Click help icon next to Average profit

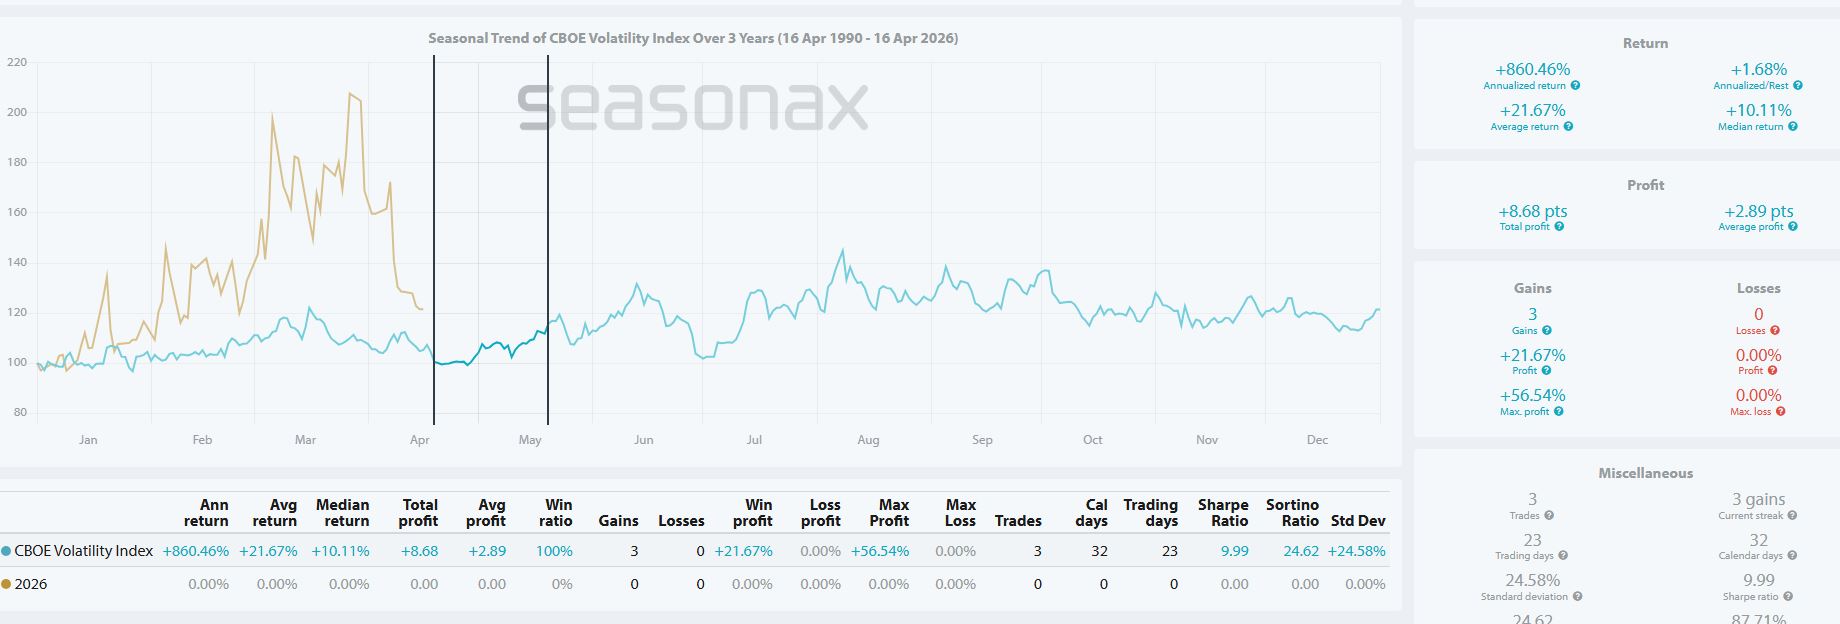coord(1793,227)
